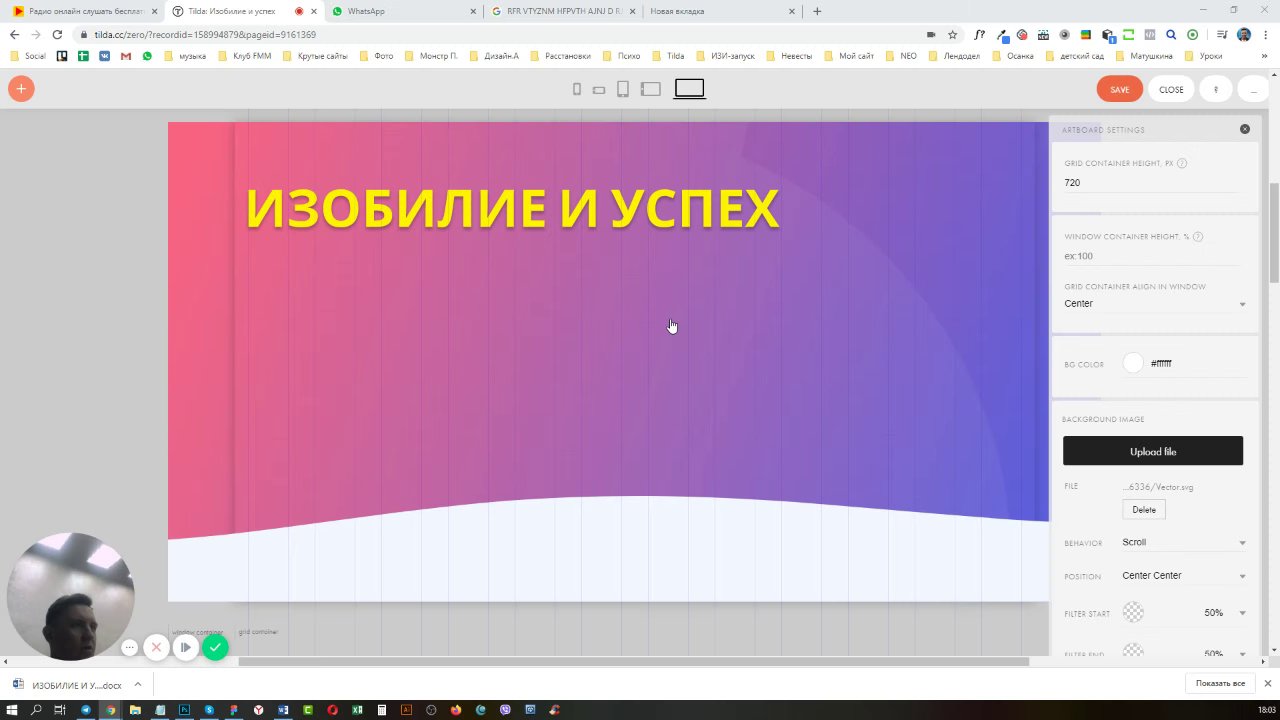Screen dimensions: 1280x720
Task: Click the recording options three-dots button
Action: (129, 648)
